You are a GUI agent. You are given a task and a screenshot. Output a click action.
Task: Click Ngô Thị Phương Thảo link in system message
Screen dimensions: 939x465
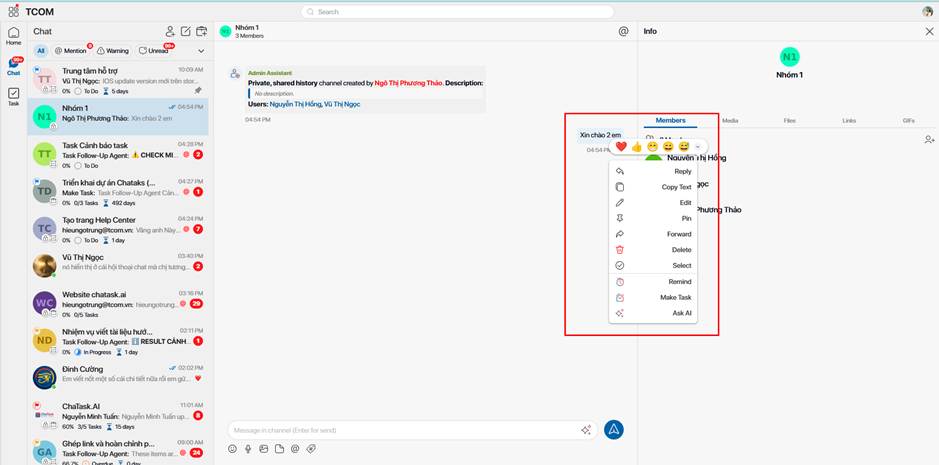[408, 83]
